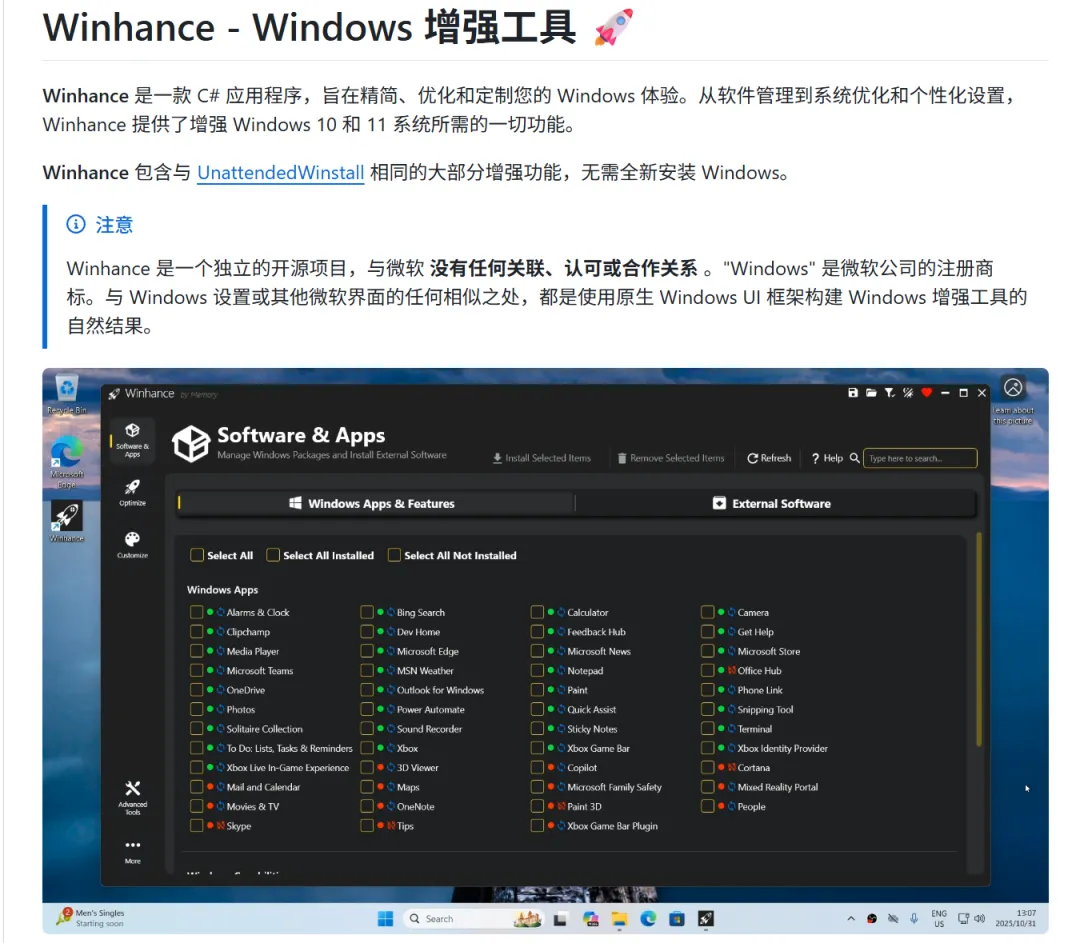1080x943 pixels.
Task: Check the Select All checkbox
Action: click(197, 555)
